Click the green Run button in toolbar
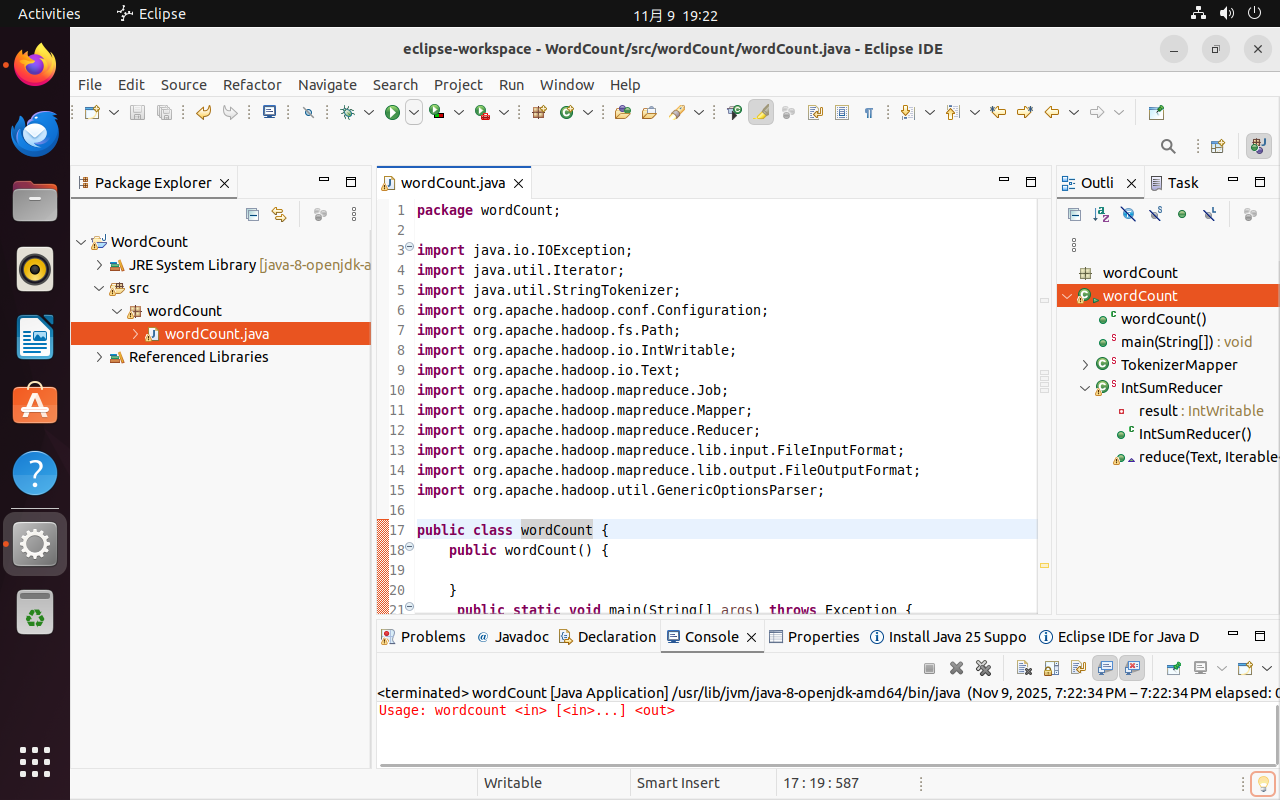 392,113
